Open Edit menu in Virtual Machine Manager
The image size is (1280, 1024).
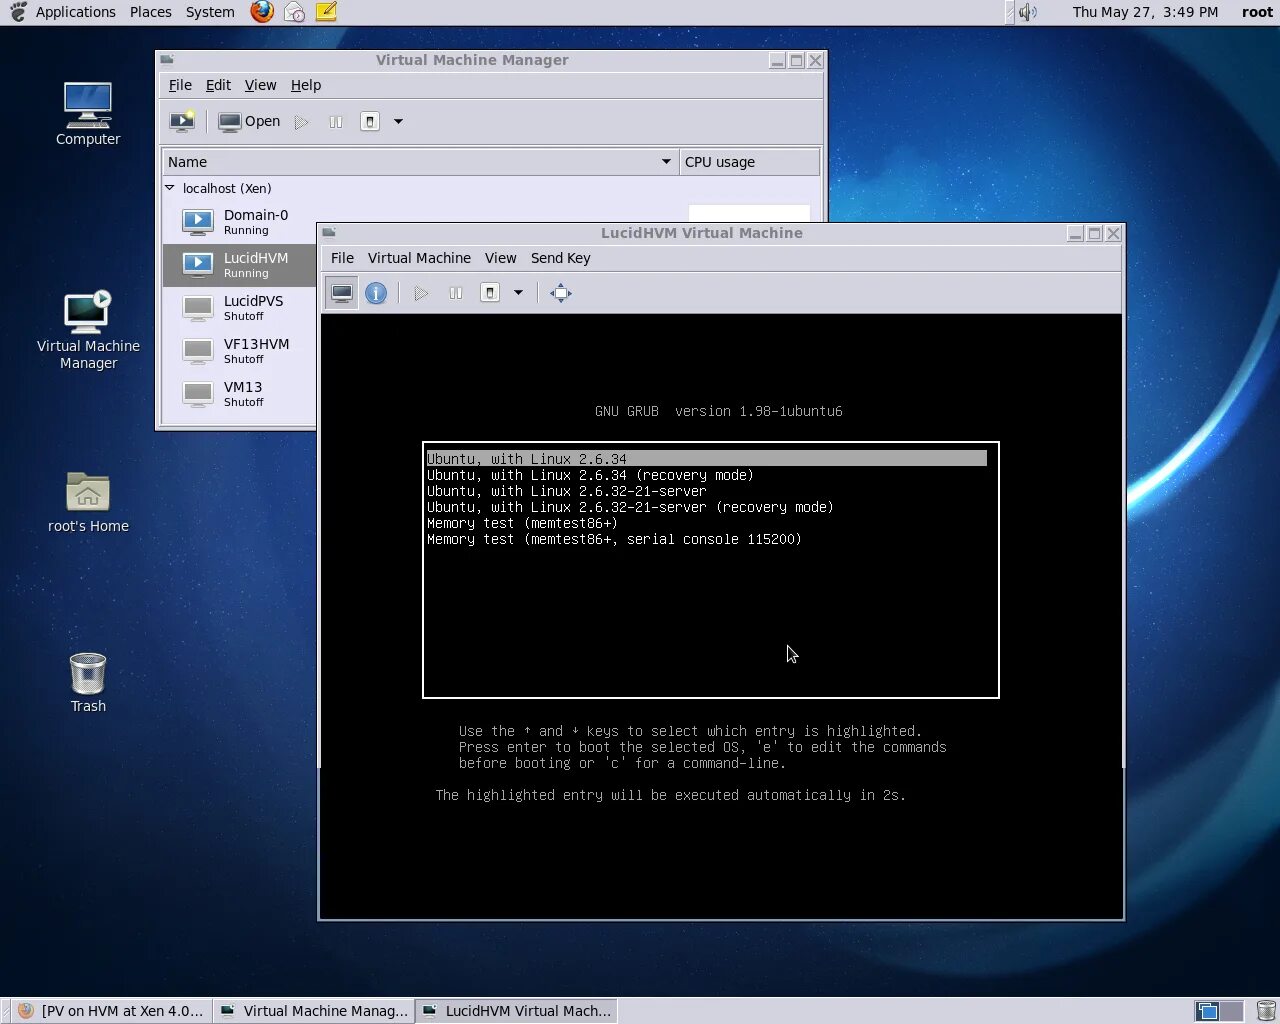pos(218,85)
